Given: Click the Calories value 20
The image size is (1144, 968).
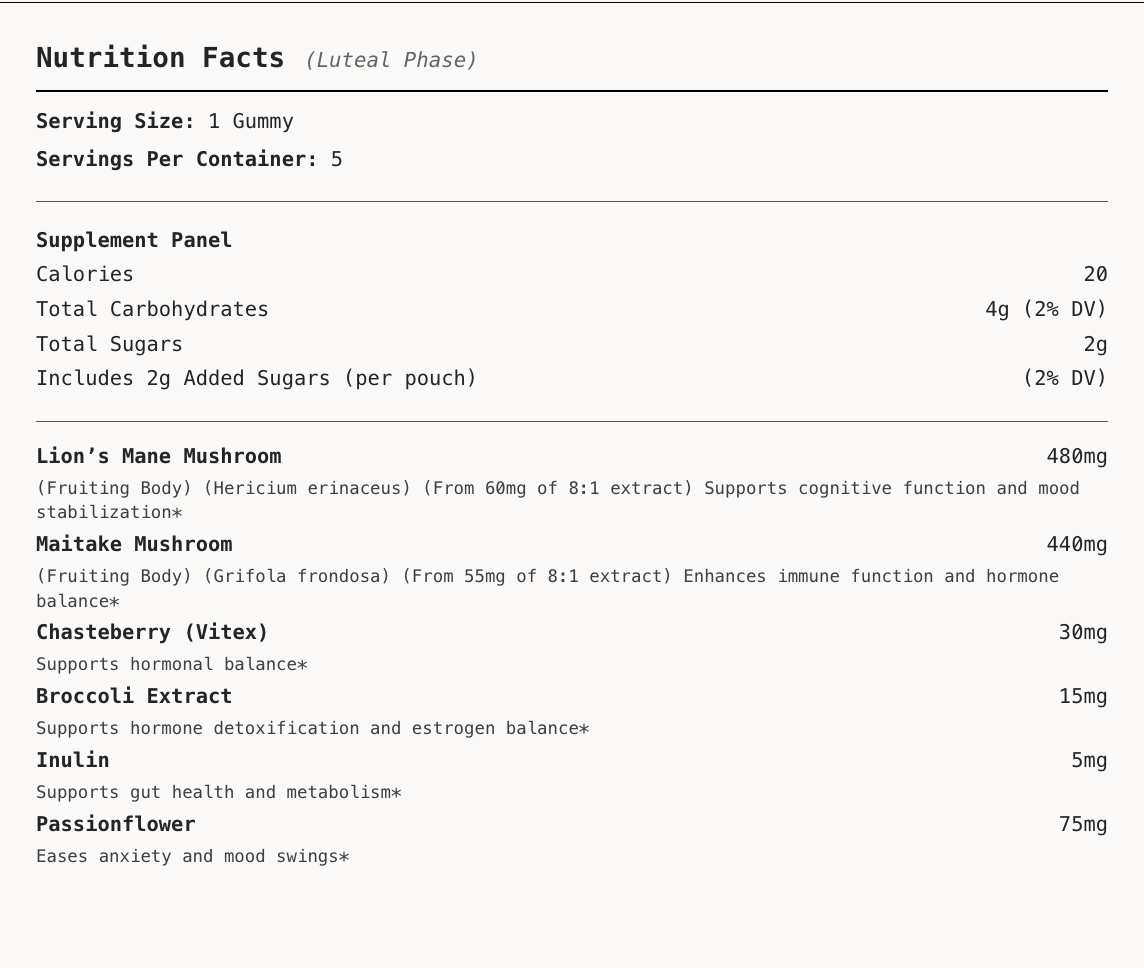Looking at the screenshot, I should pos(1095,274).
